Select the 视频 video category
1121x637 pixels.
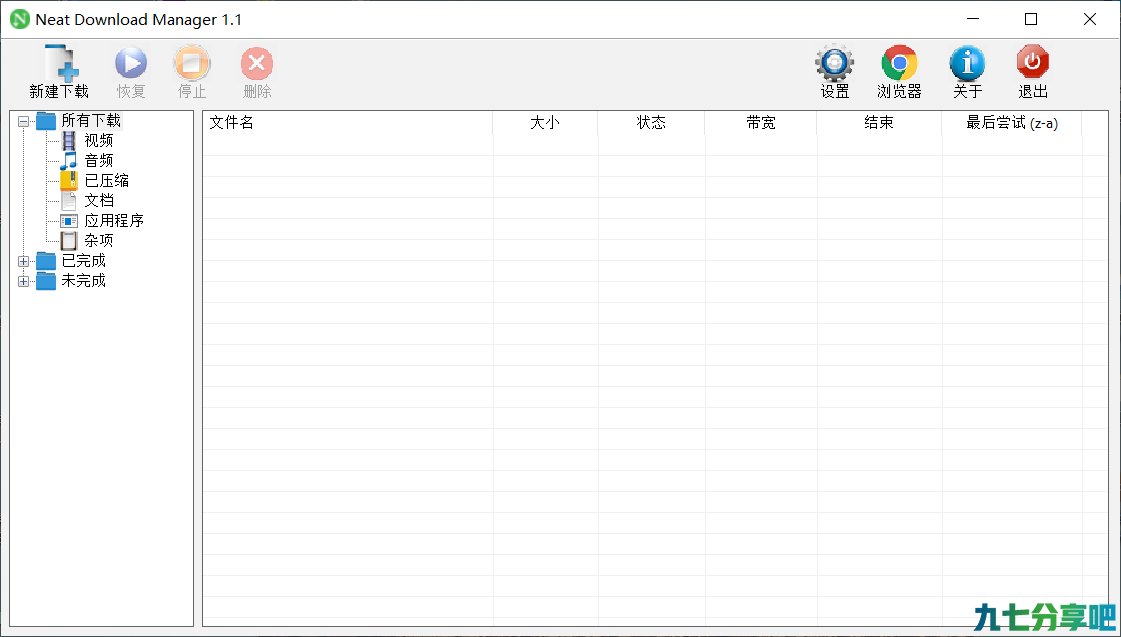click(99, 141)
